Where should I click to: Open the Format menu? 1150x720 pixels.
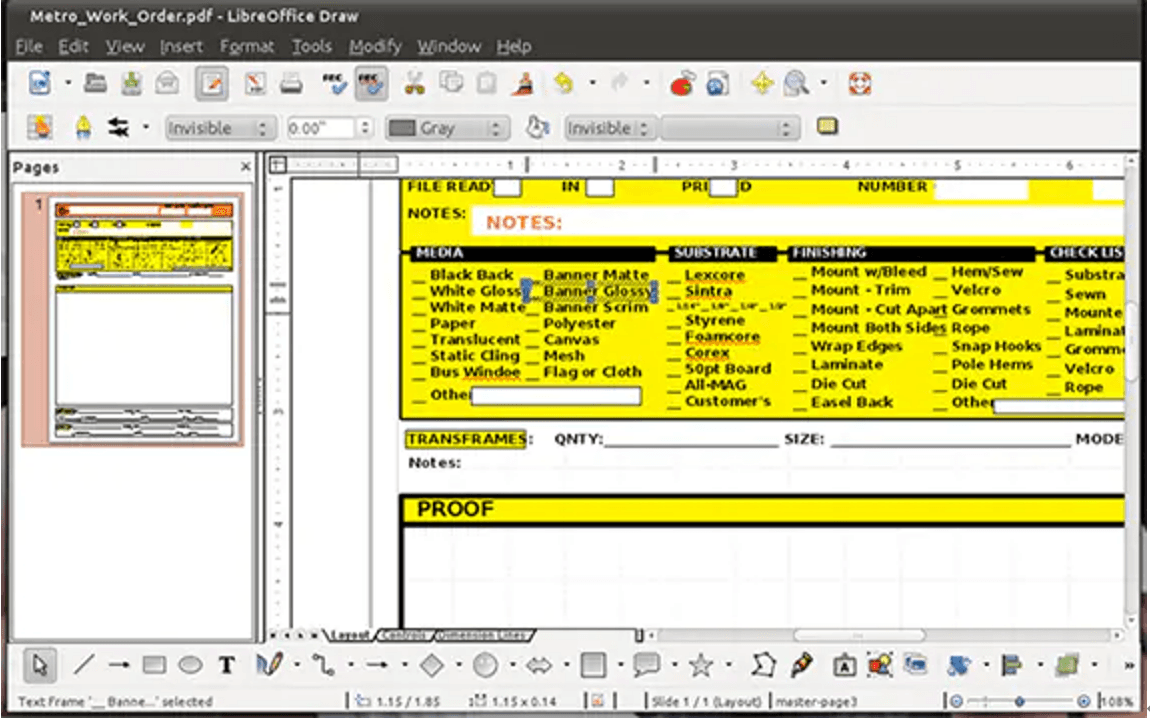tap(247, 46)
